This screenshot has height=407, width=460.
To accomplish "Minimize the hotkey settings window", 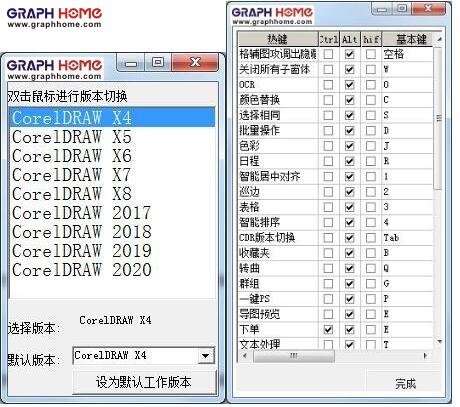I will click(382, 9).
